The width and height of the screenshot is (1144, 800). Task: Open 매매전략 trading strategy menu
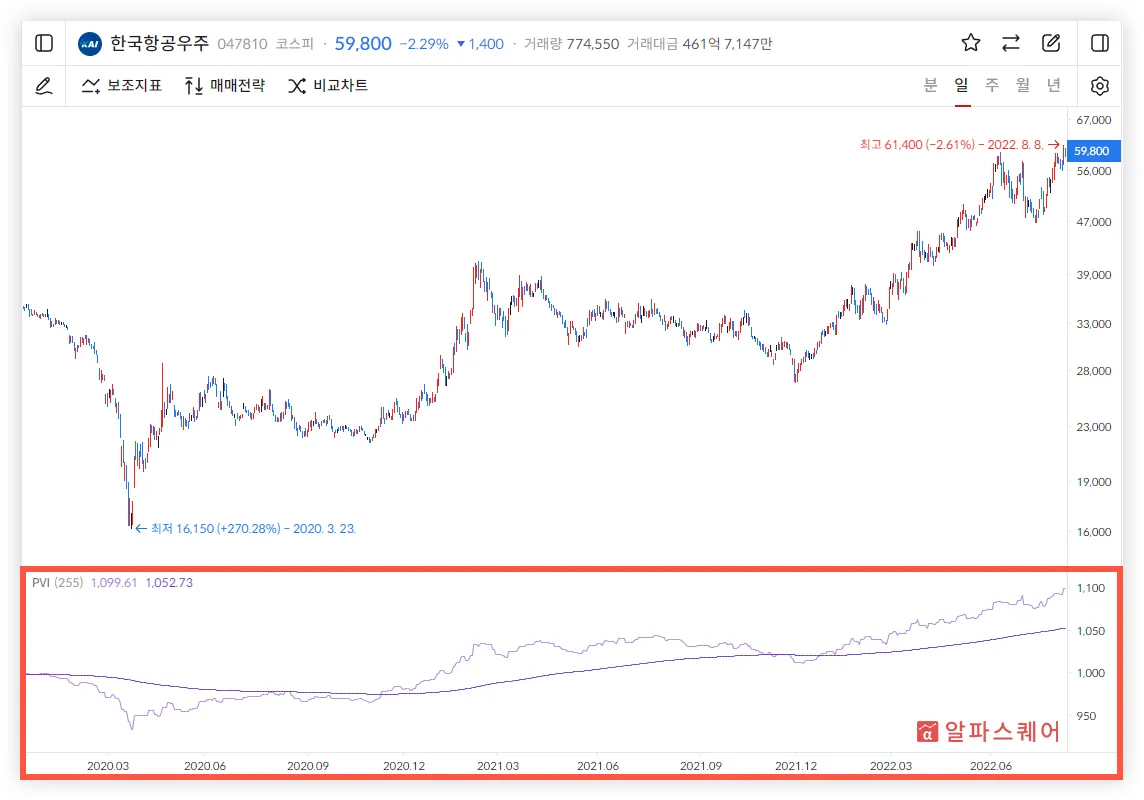(x=224, y=86)
